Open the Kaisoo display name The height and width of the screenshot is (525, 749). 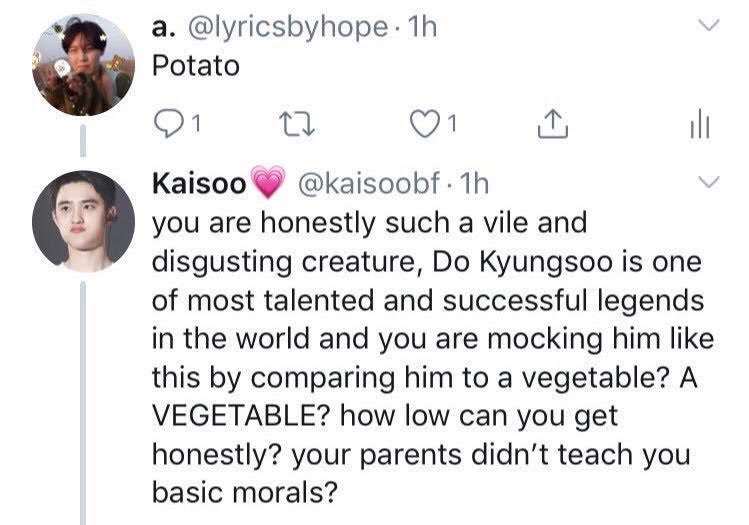(199, 185)
